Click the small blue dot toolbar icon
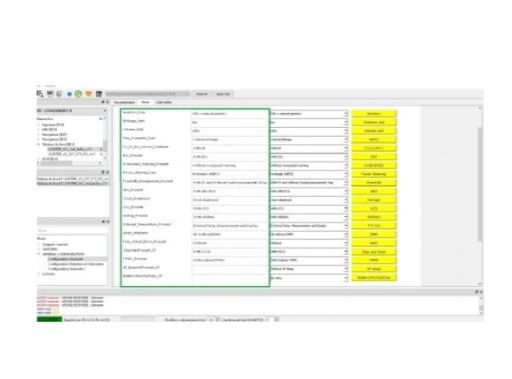The width and height of the screenshot is (512, 379). (x=69, y=94)
